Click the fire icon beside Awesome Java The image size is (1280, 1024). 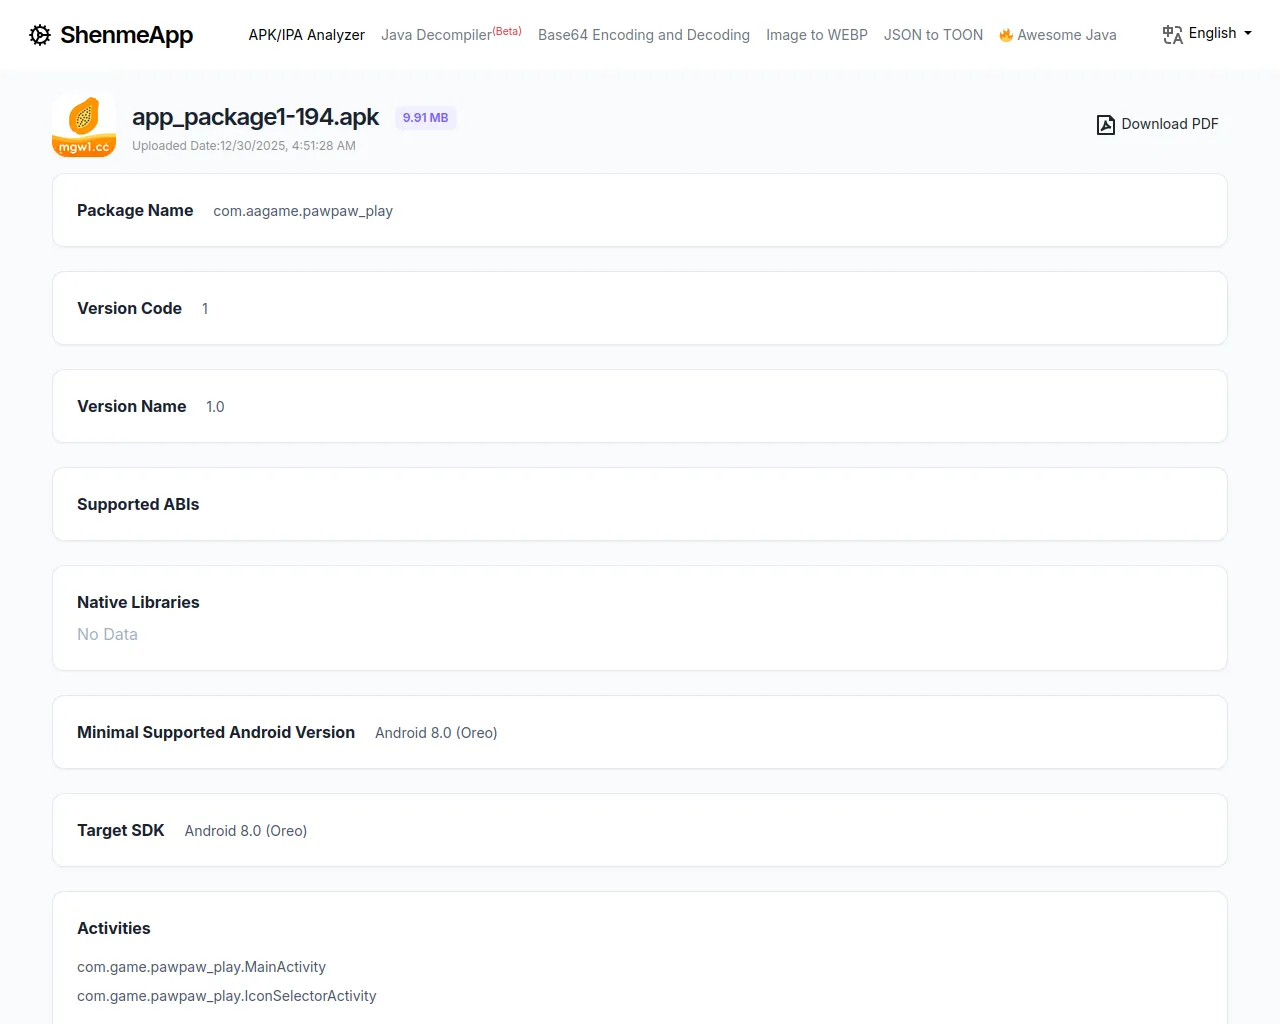pos(1006,35)
